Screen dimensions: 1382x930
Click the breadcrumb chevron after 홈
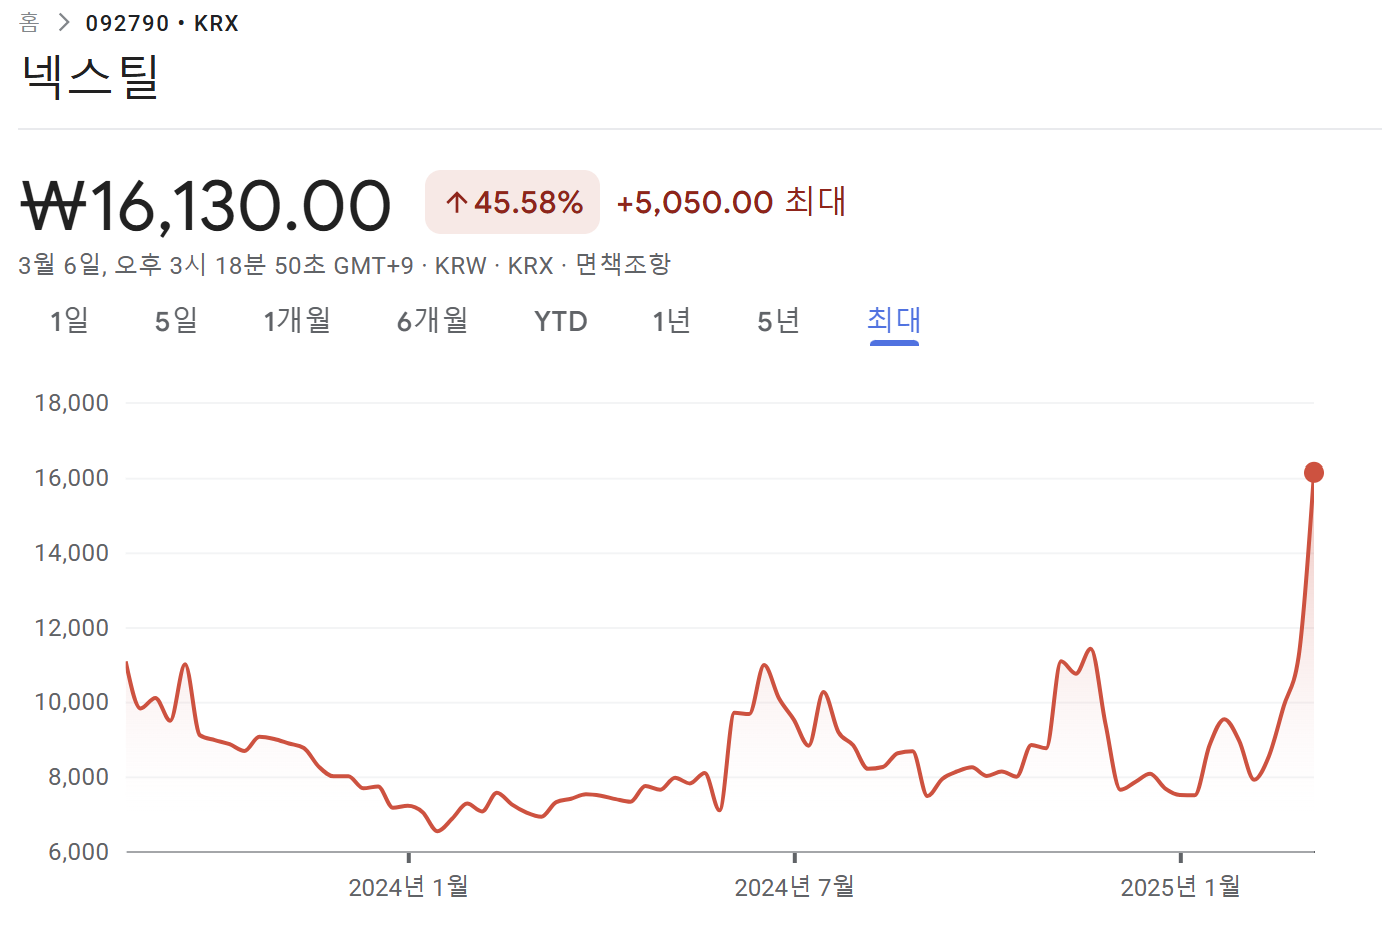tap(64, 22)
